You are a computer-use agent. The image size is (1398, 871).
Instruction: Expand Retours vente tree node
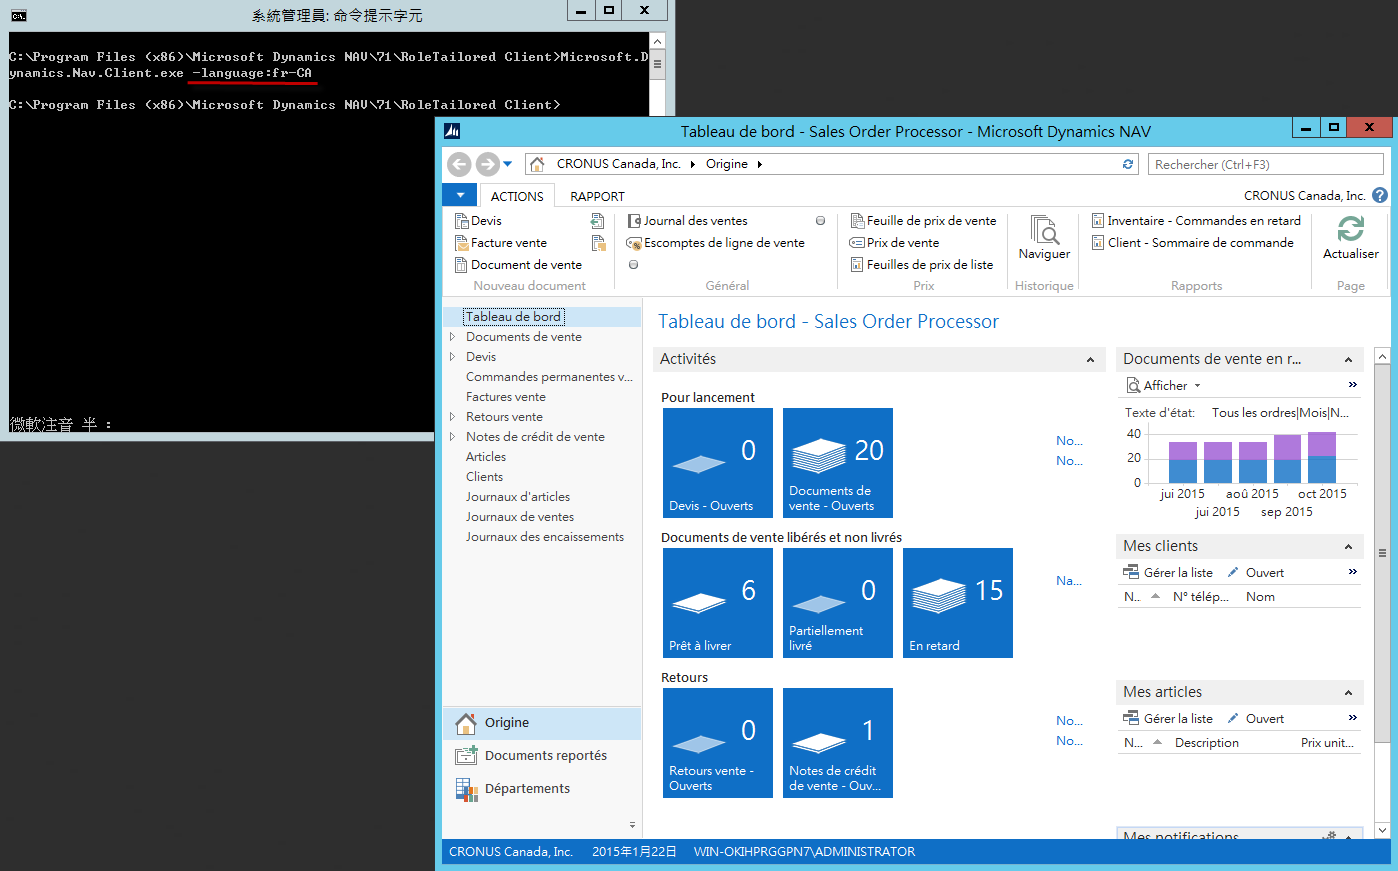(x=452, y=417)
